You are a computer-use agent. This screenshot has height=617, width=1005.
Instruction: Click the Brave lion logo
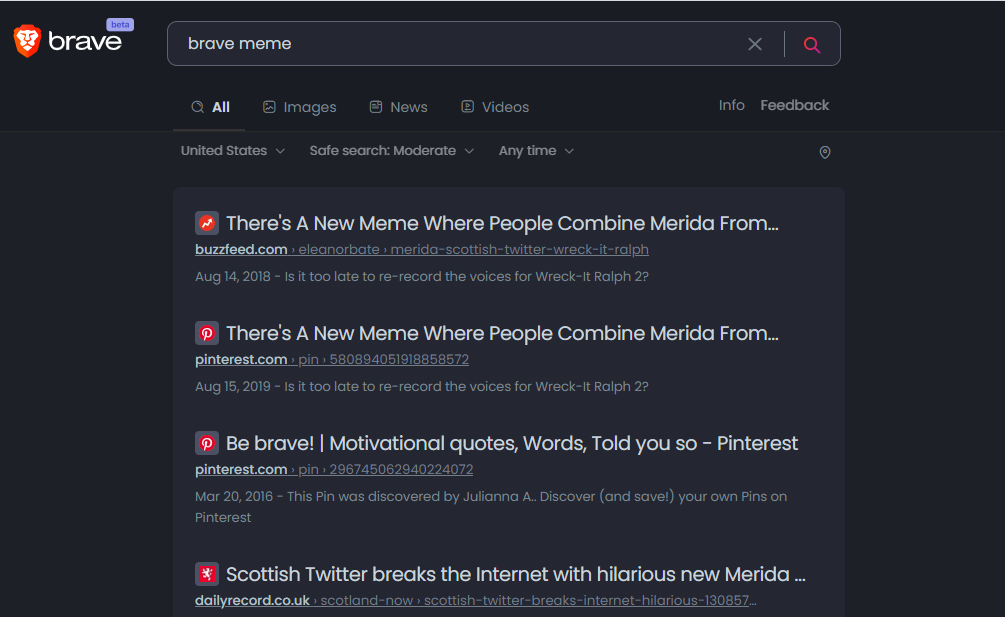click(27, 41)
